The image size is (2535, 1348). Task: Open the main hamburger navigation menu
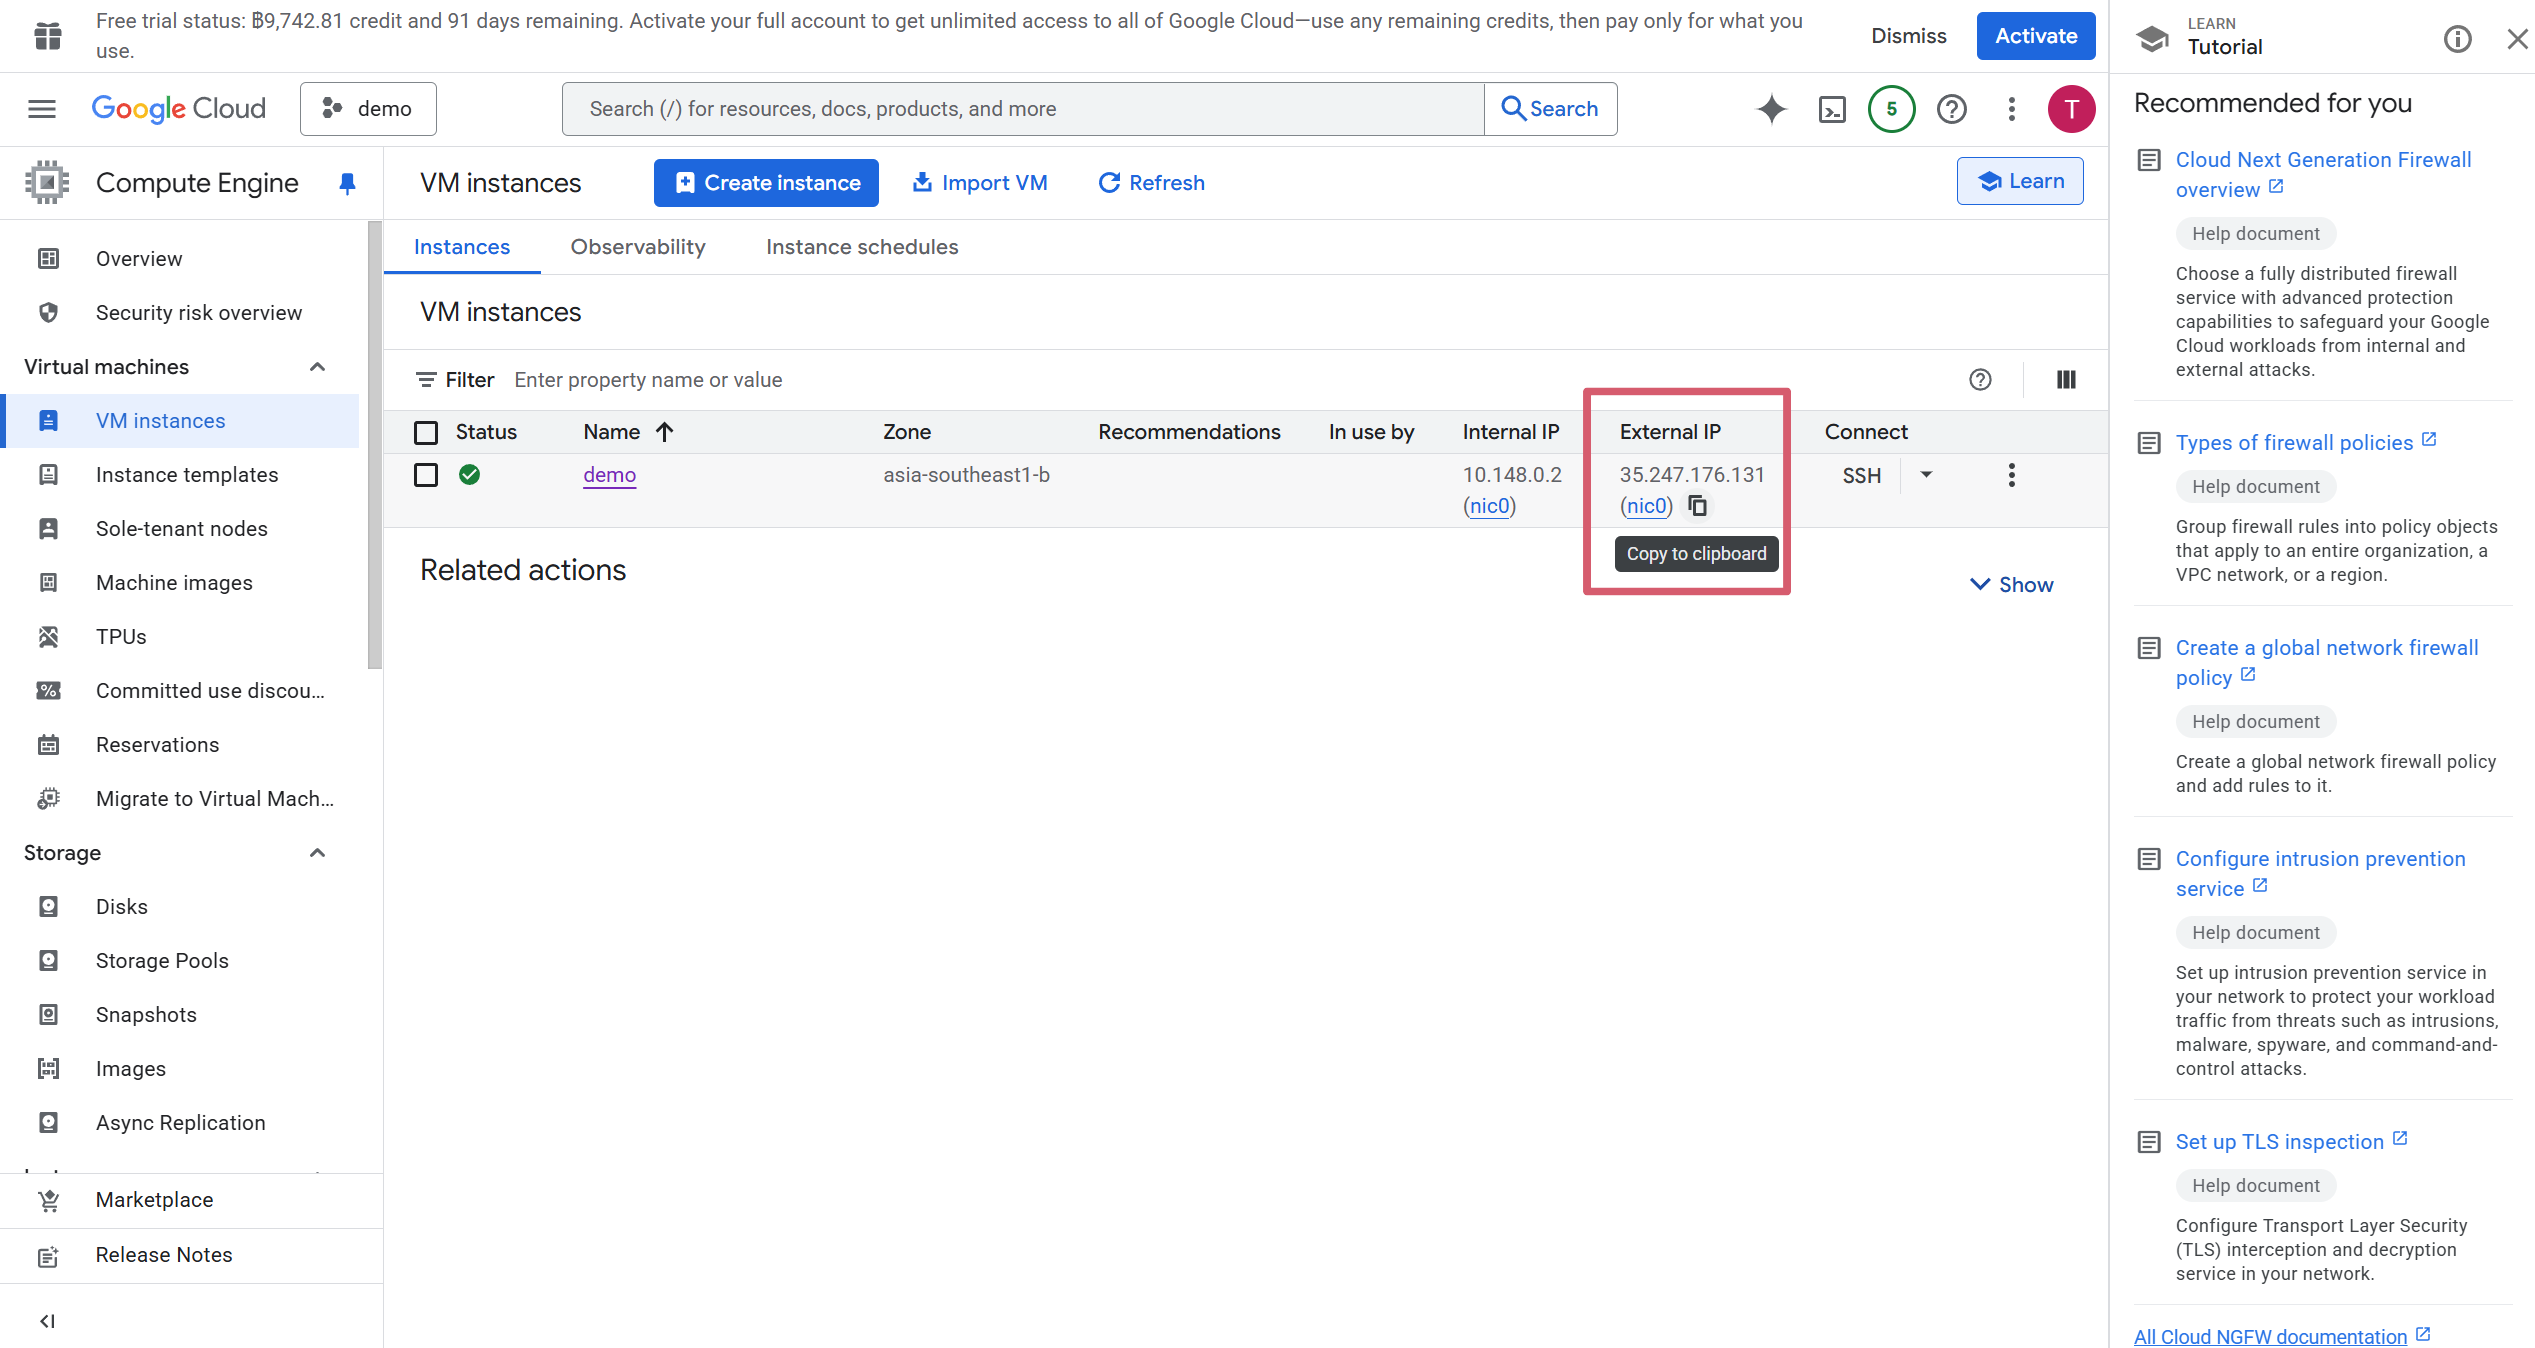click(x=42, y=109)
